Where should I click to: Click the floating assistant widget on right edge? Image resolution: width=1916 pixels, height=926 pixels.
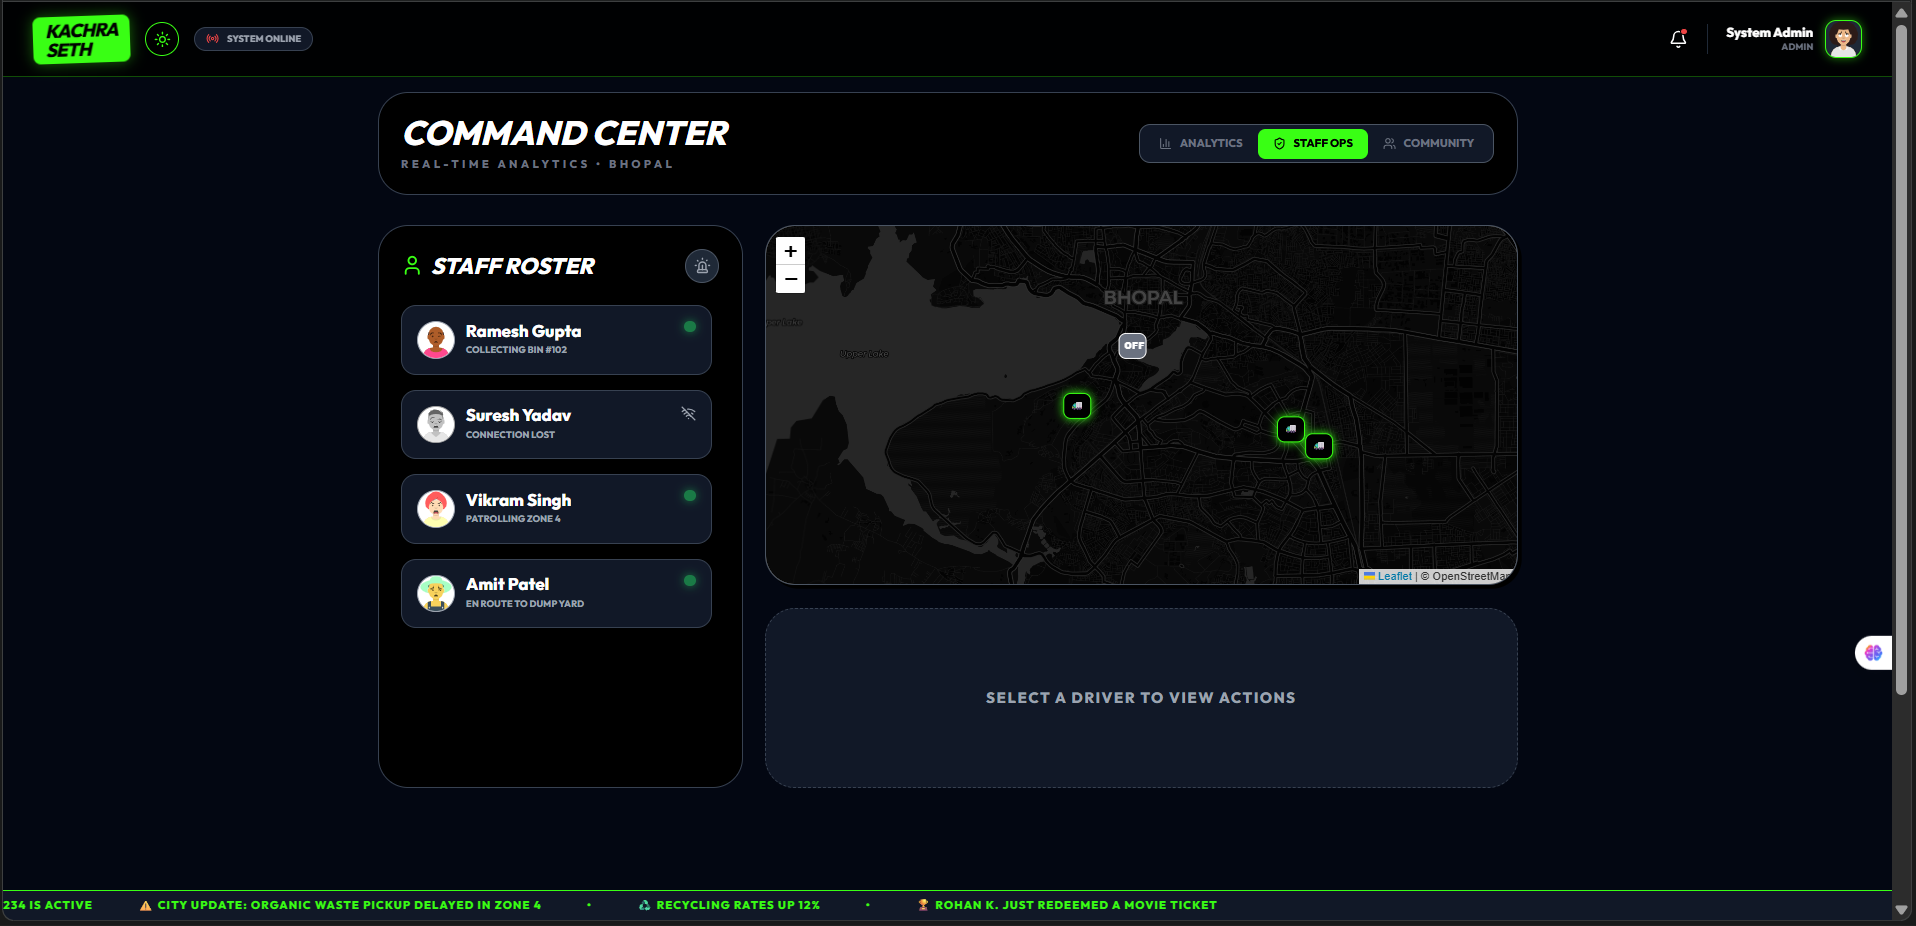tap(1873, 653)
